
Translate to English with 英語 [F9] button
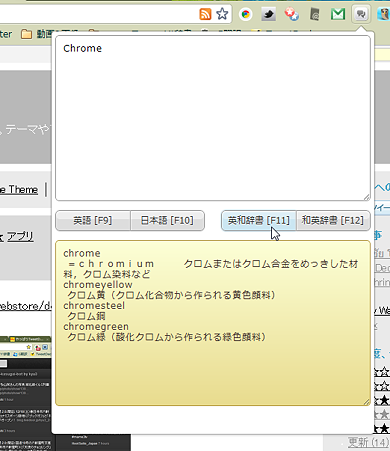click(93, 220)
